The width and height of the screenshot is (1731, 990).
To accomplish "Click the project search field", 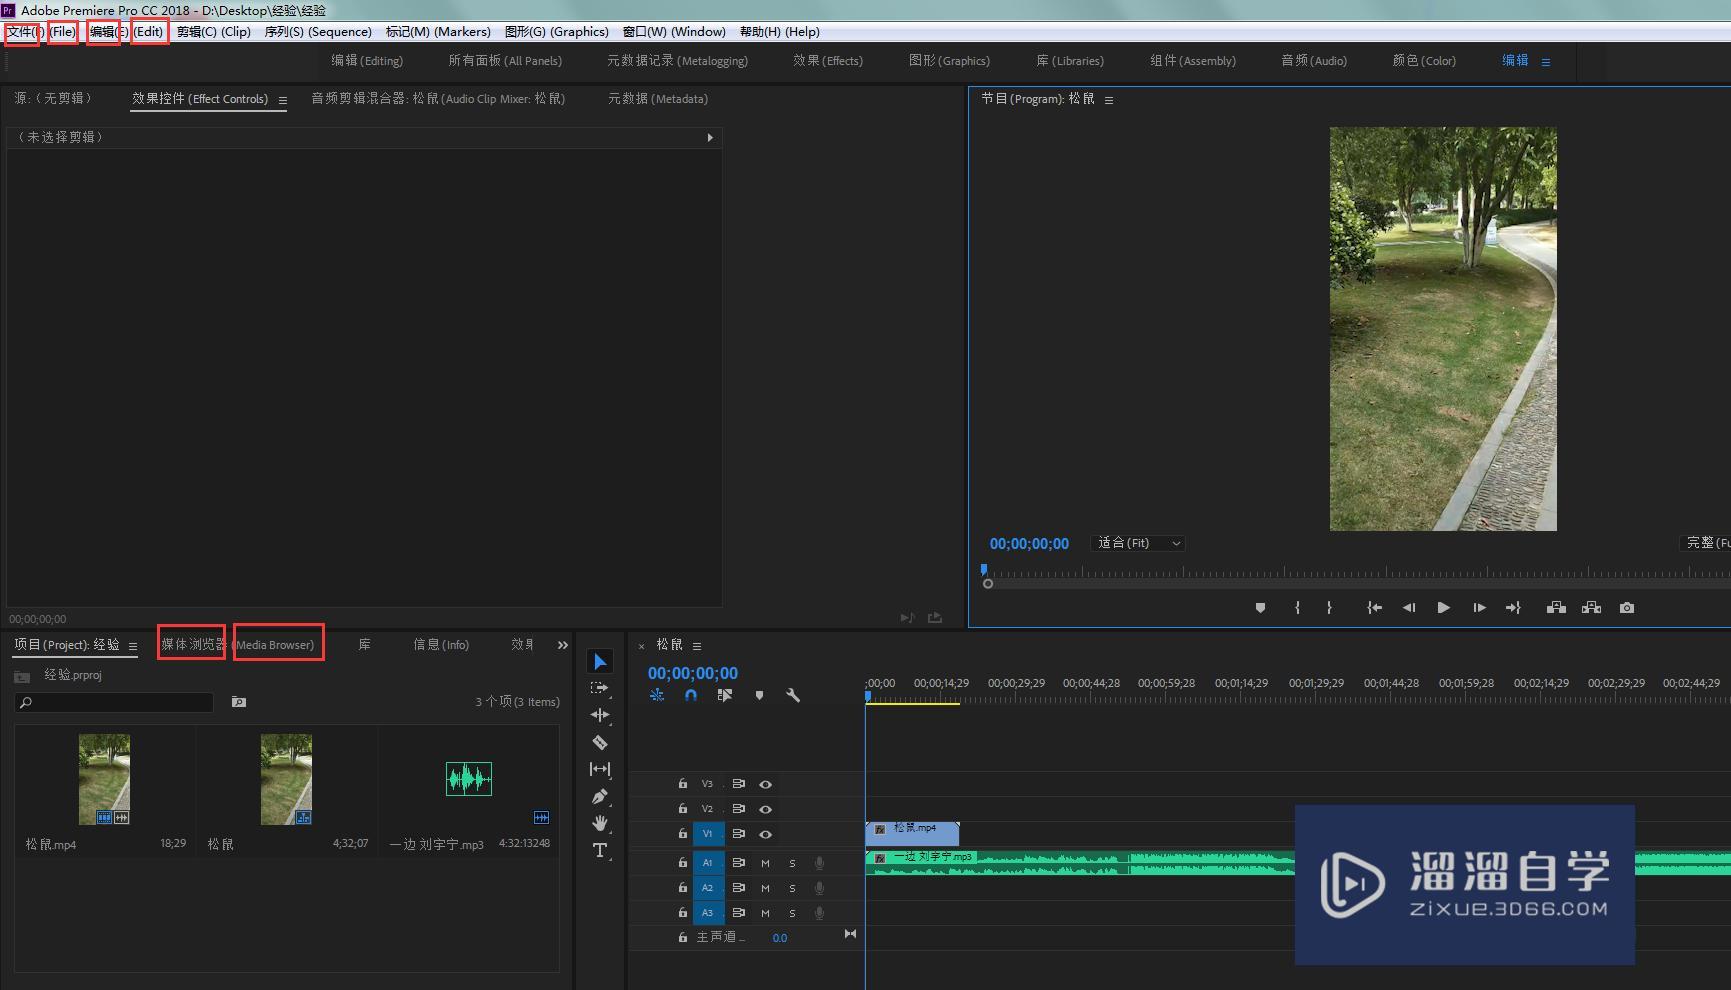I will tap(114, 702).
